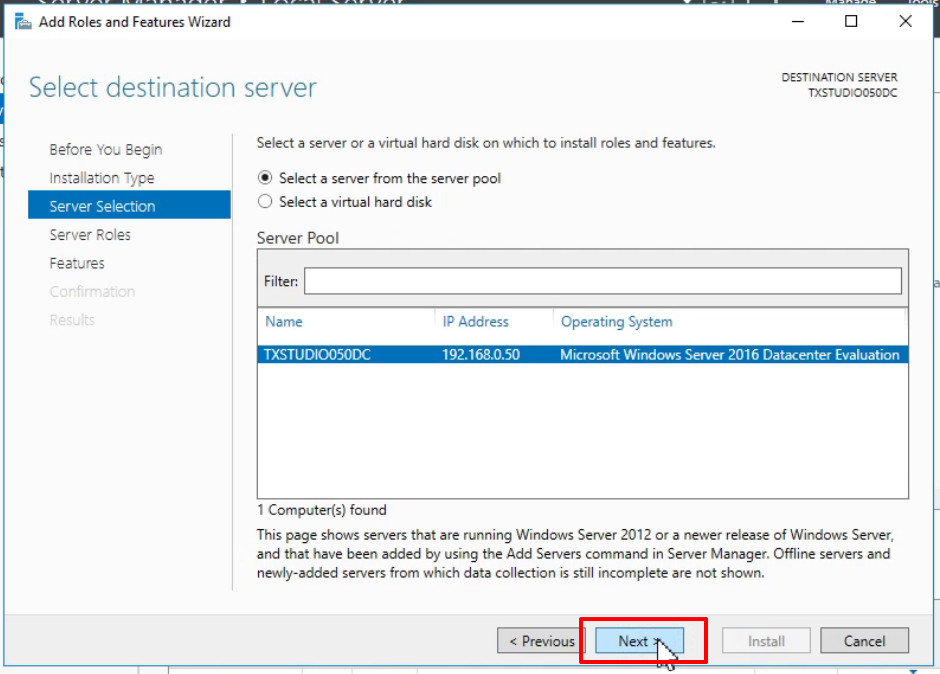
Task: Go back with Previous button
Action: (x=541, y=641)
